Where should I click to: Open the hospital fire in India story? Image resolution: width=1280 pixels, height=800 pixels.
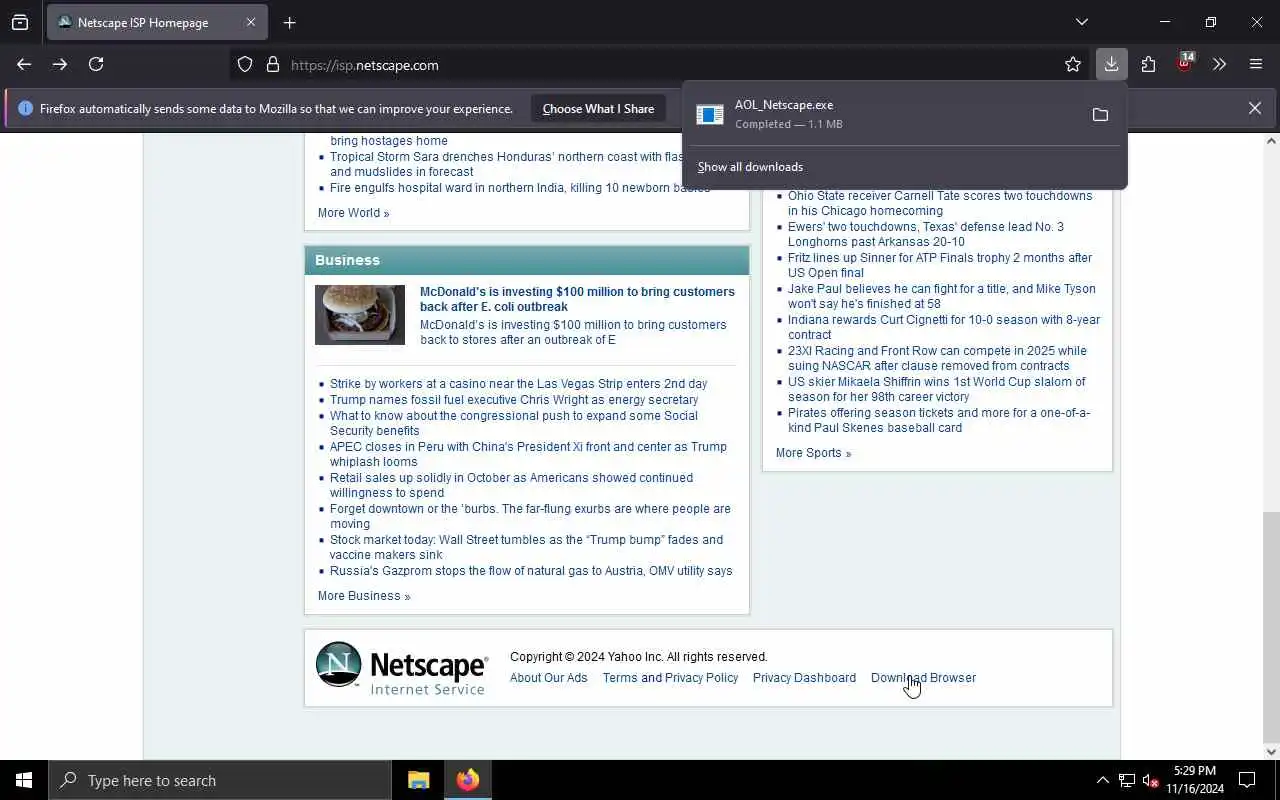(520, 188)
